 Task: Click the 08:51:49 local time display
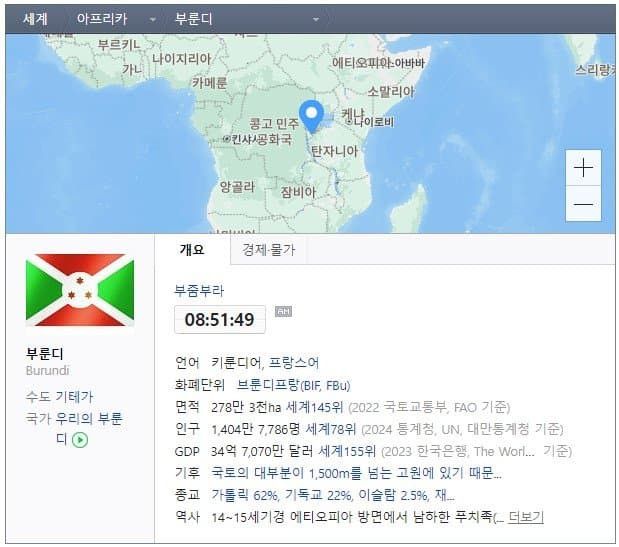point(219,320)
